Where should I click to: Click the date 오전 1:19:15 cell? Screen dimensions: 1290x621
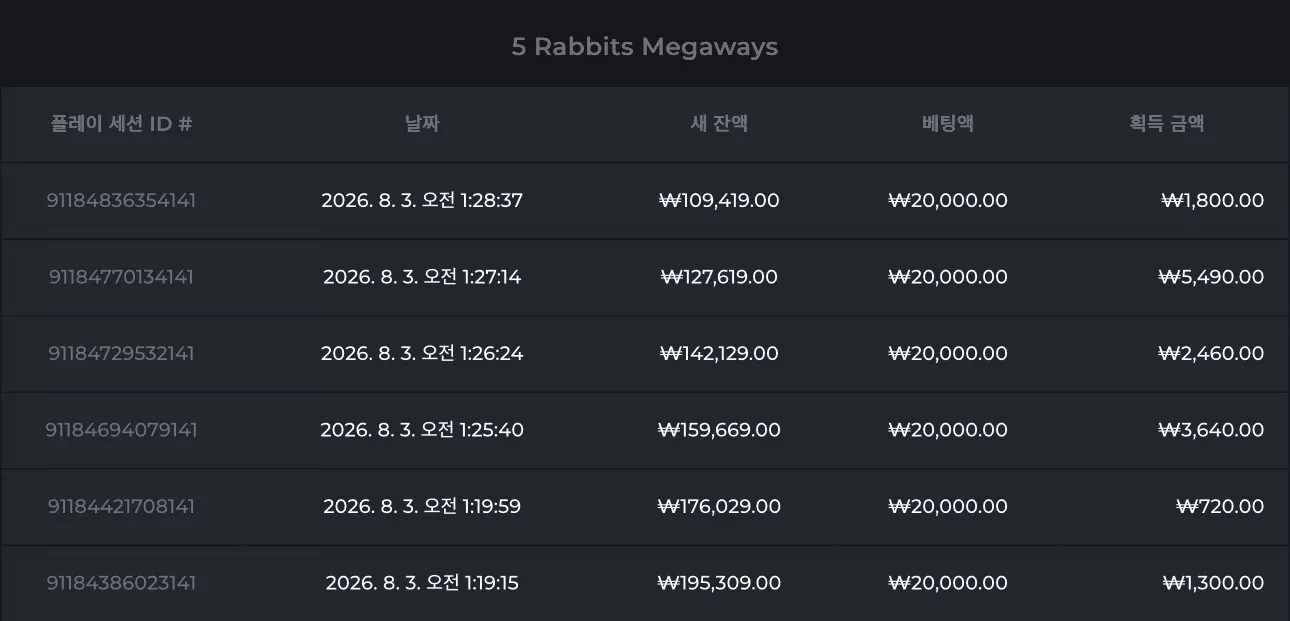pos(422,583)
